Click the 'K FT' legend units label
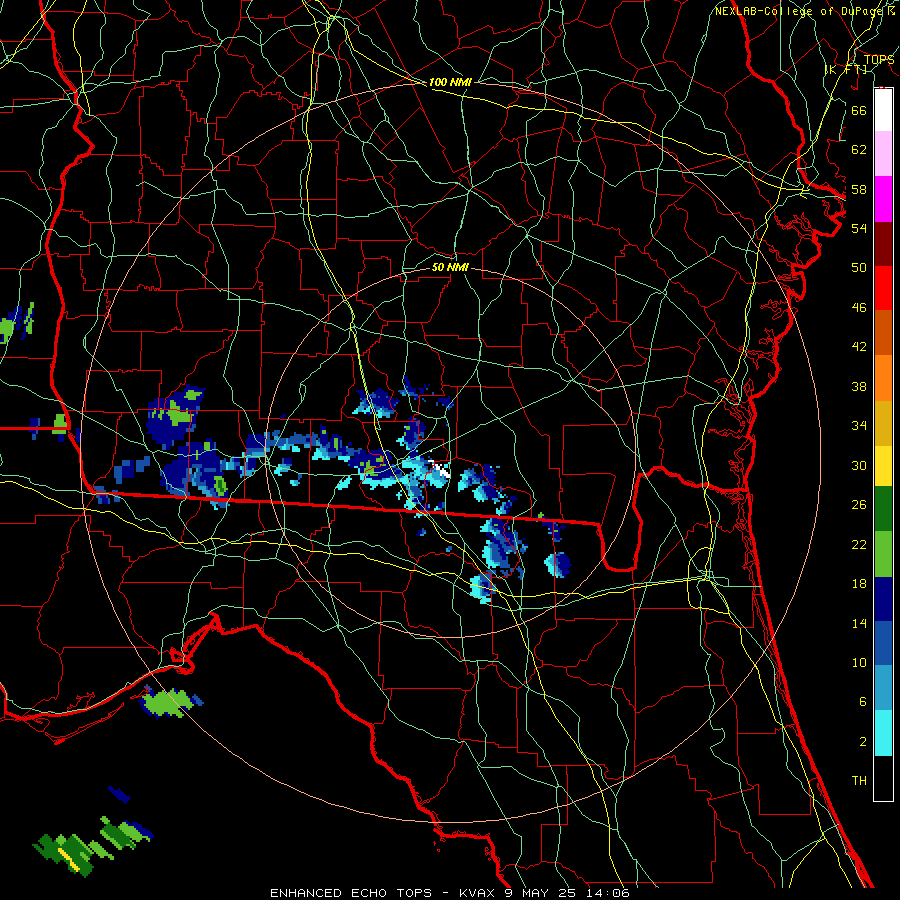900x900 pixels. coord(846,69)
